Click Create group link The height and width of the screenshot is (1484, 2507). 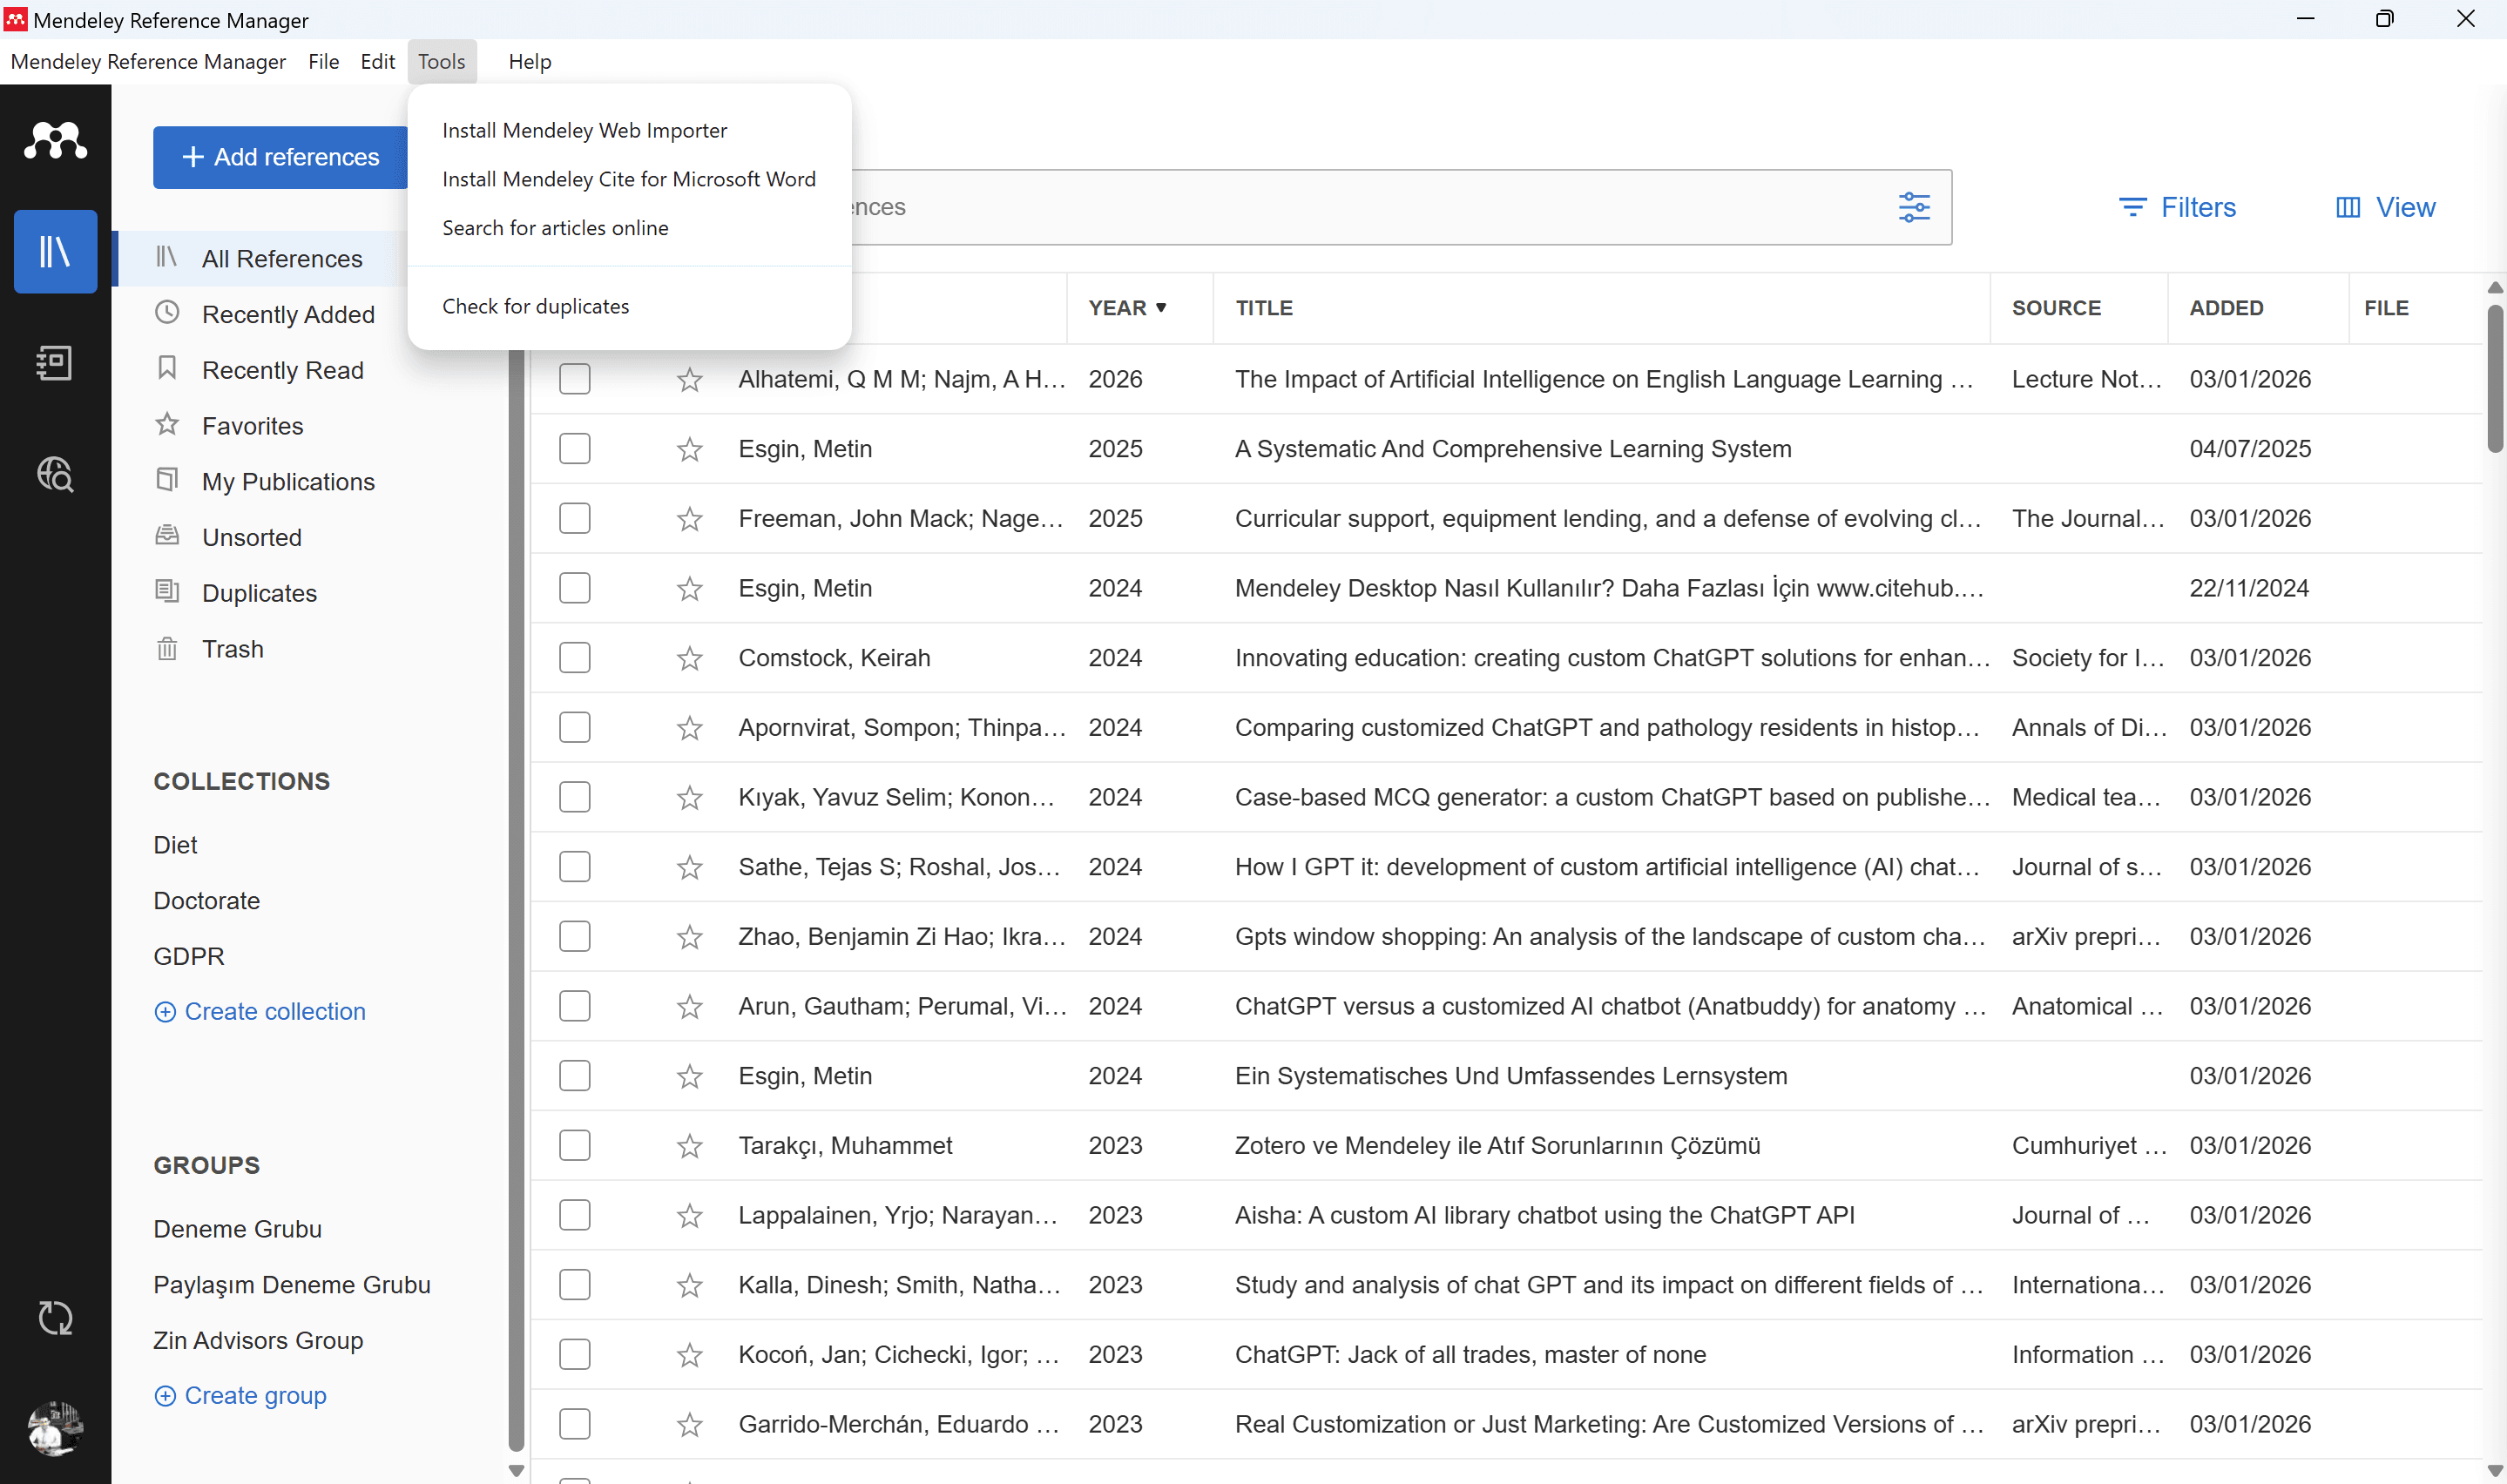240,1396
